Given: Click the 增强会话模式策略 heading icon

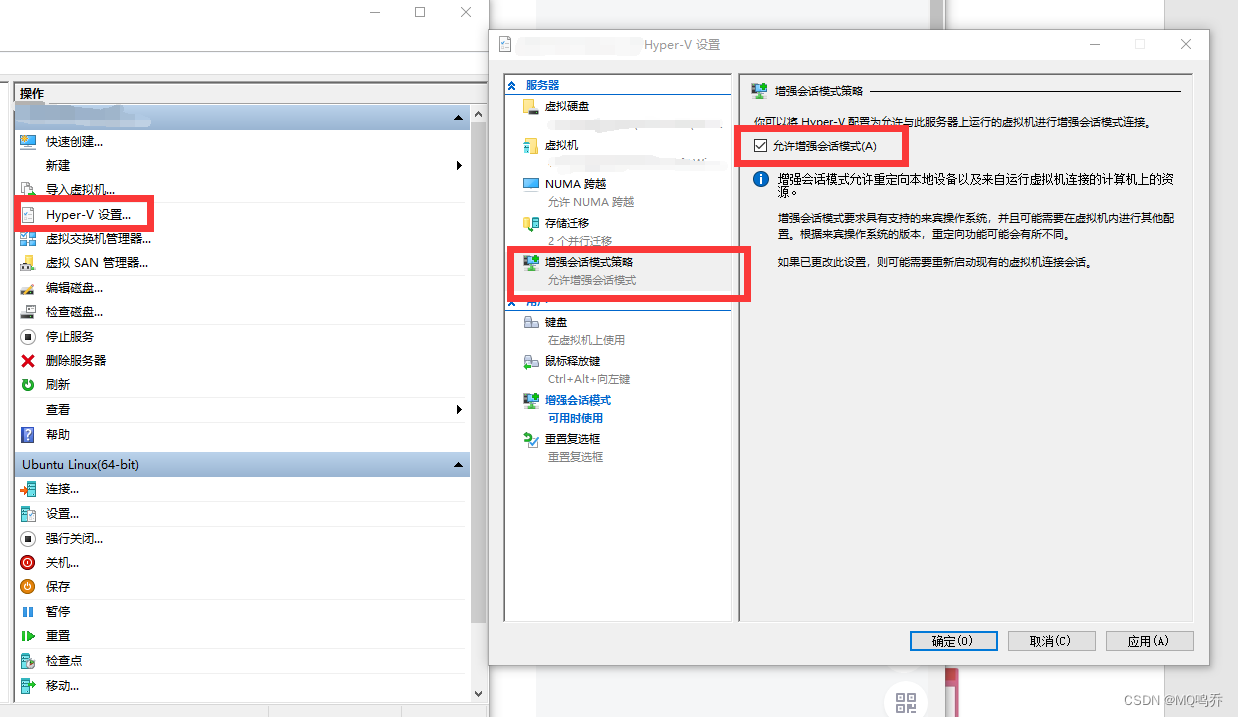Looking at the screenshot, I should tap(760, 92).
